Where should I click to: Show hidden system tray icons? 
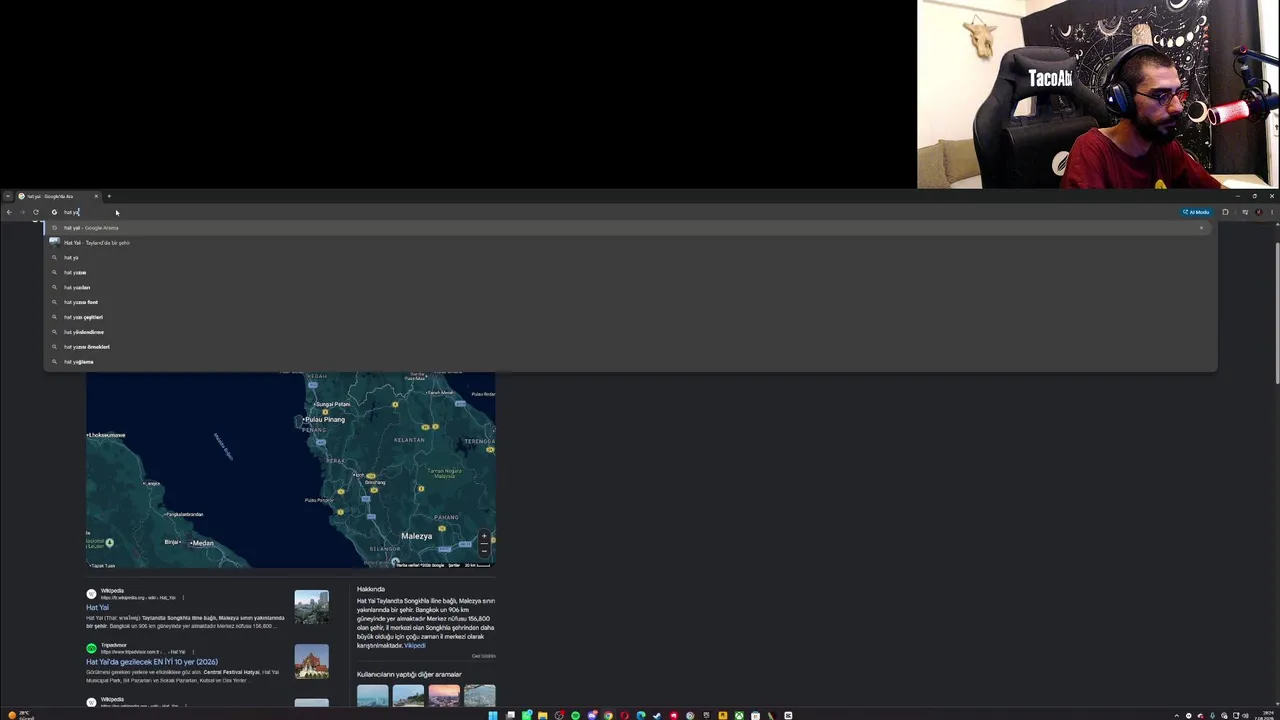pyautogui.click(x=1176, y=715)
